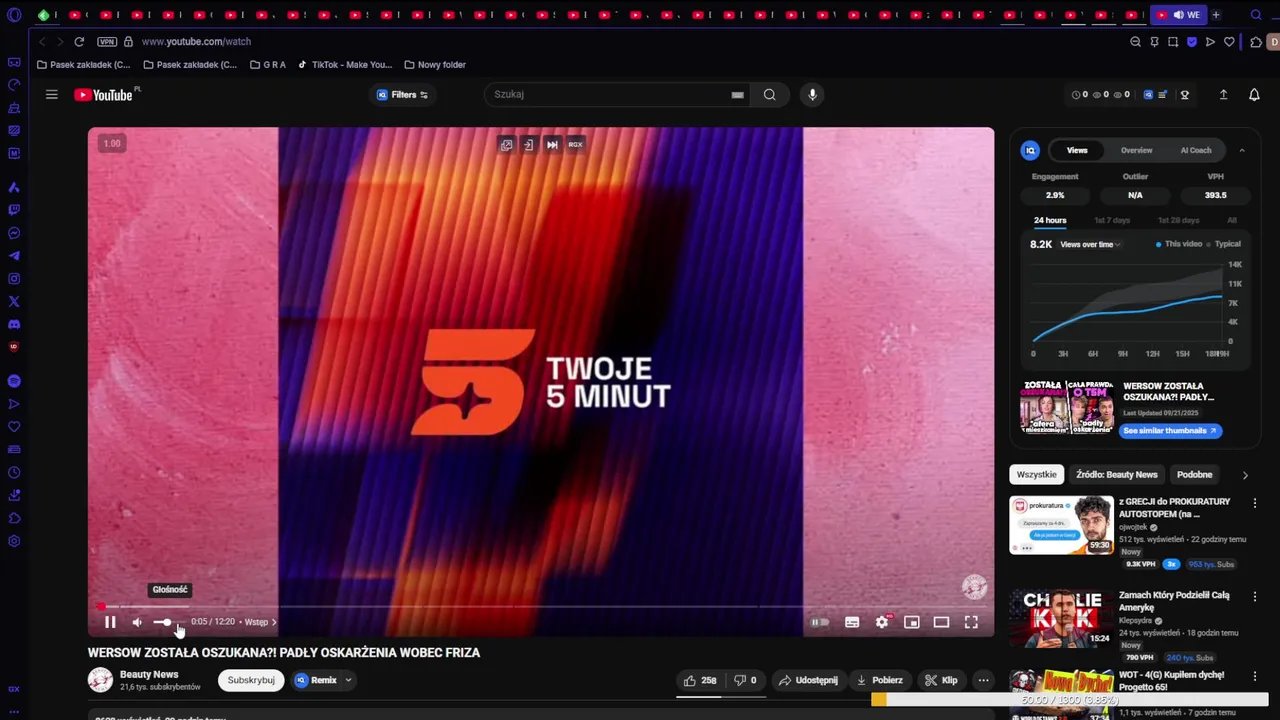Open the TikTok - Make You... bookmark

[x=345, y=65]
